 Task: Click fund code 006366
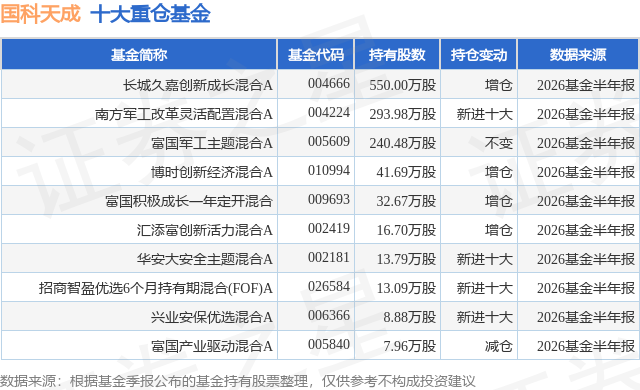coord(329,315)
